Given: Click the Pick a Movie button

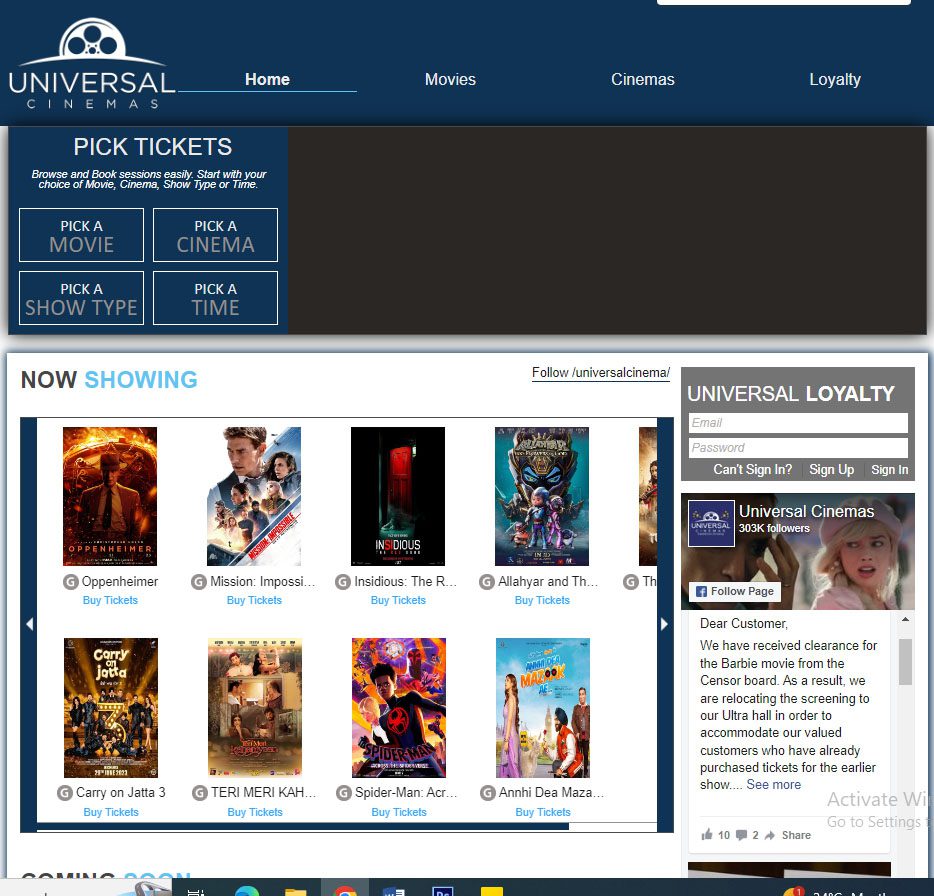Looking at the screenshot, I should tap(82, 235).
